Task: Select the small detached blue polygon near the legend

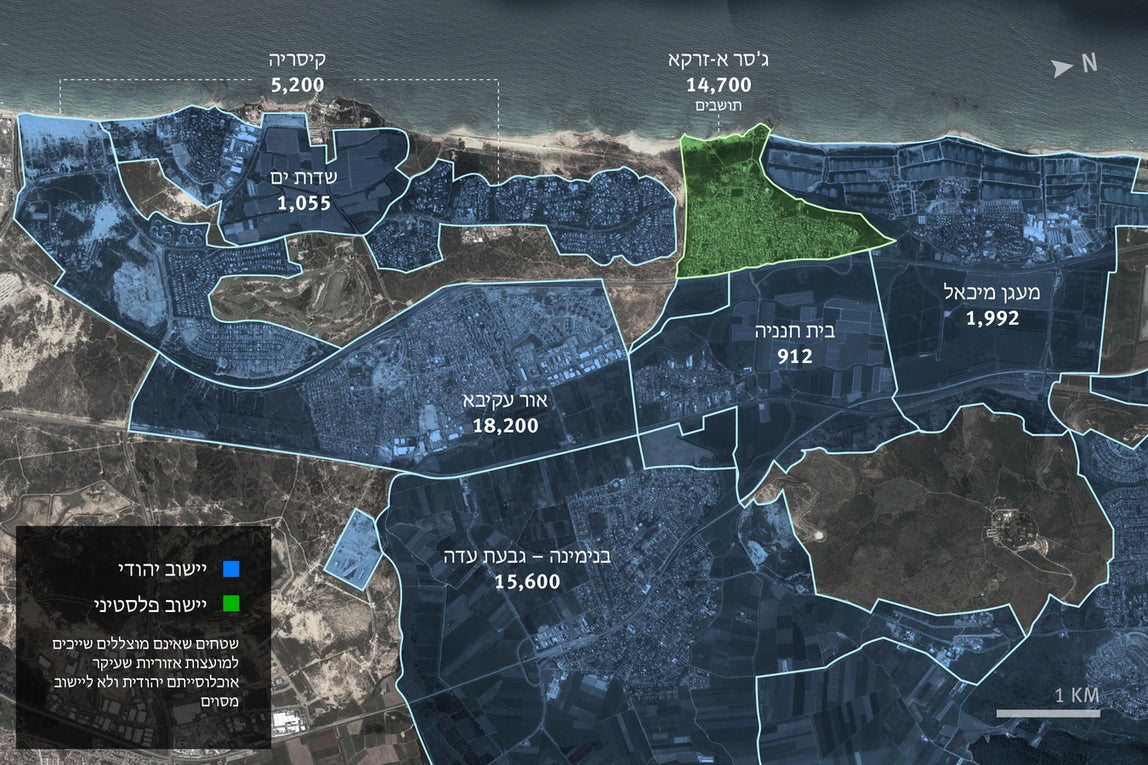Action: 354,547
